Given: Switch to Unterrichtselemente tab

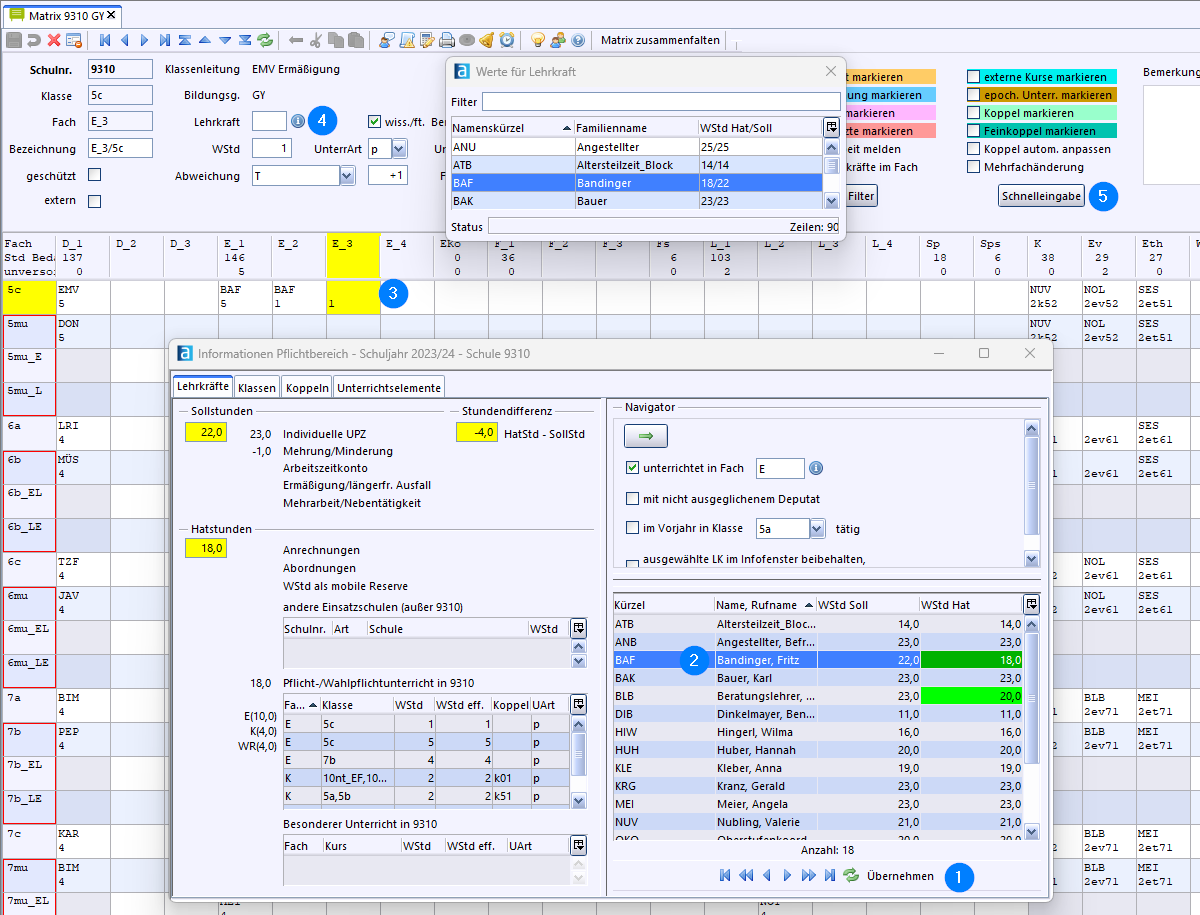Looking at the screenshot, I should 389,388.
